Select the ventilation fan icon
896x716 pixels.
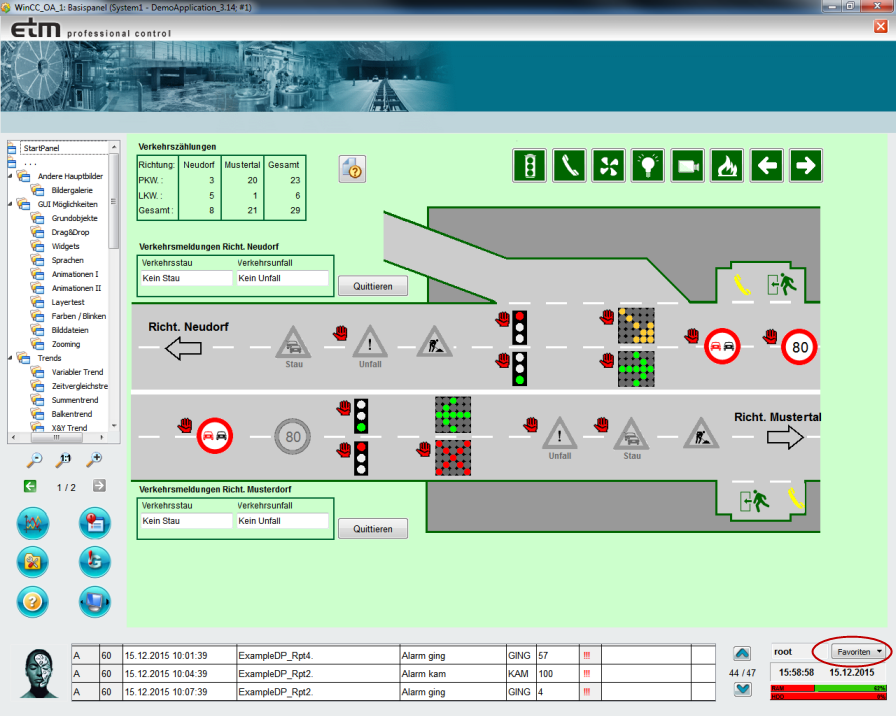pyautogui.click(x=608, y=166)
